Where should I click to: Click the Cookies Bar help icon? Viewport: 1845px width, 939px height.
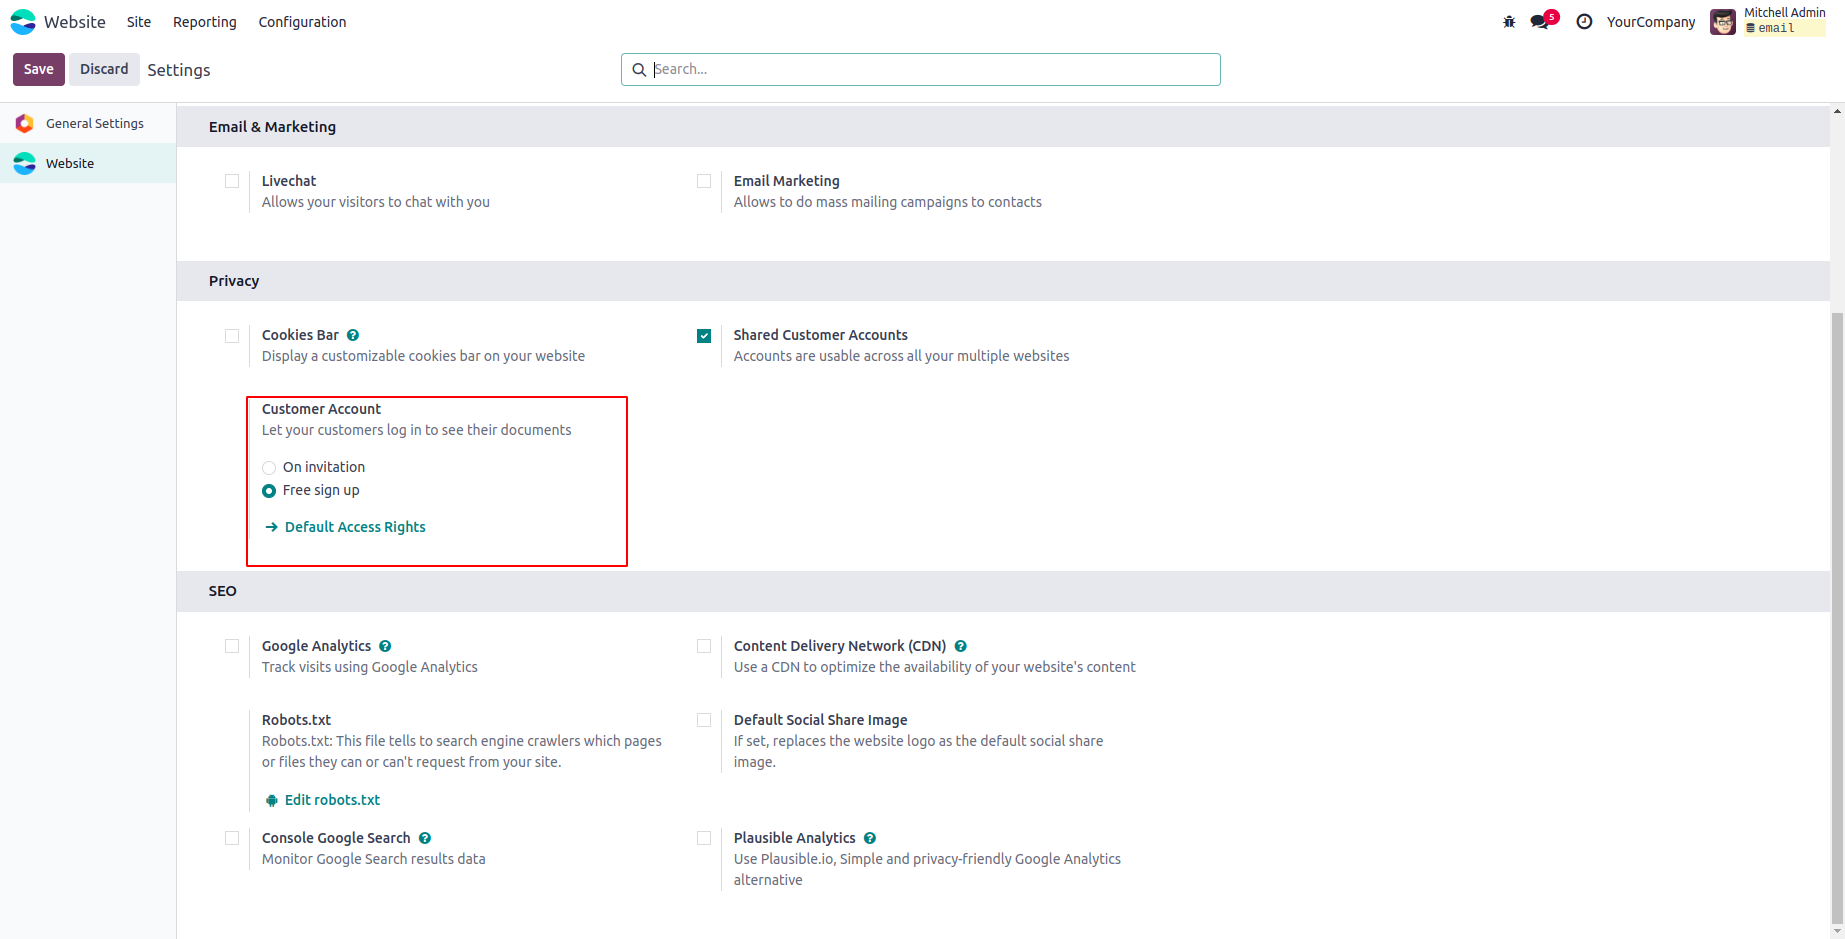coord(353,335)
